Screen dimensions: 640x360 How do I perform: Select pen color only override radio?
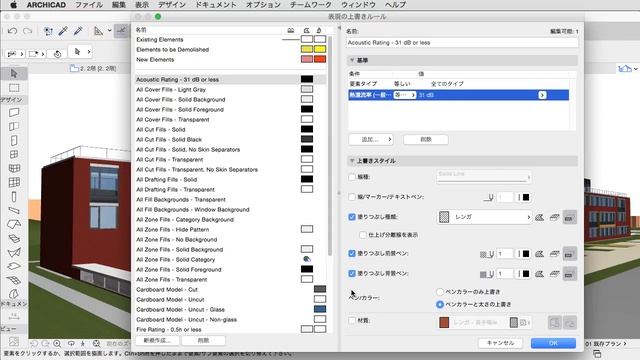coord(440,292)
